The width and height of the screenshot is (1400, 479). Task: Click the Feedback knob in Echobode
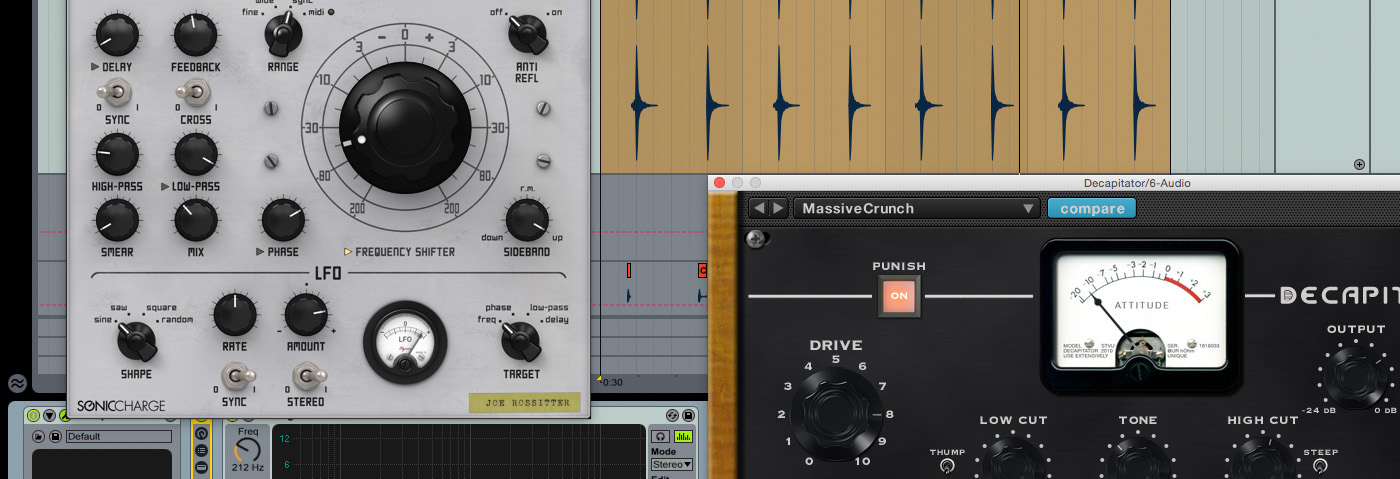195,36
